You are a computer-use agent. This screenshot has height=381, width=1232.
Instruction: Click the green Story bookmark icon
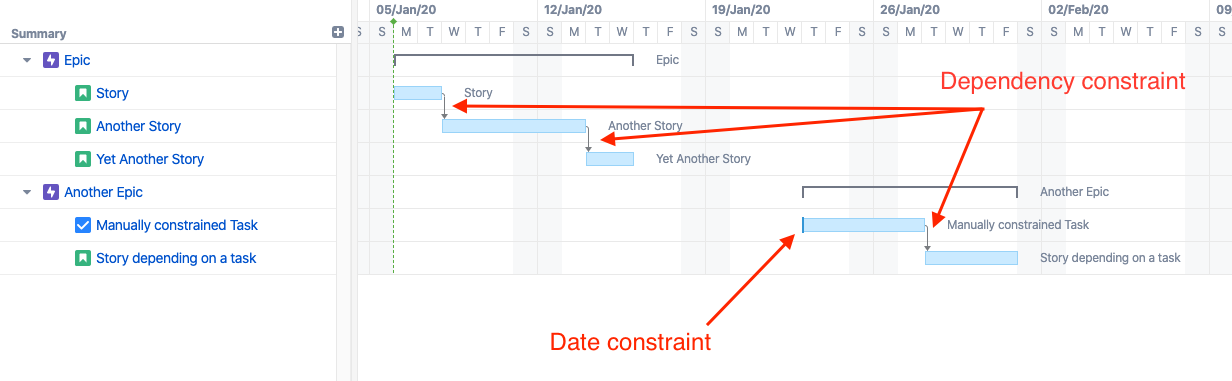coord(83,93)
